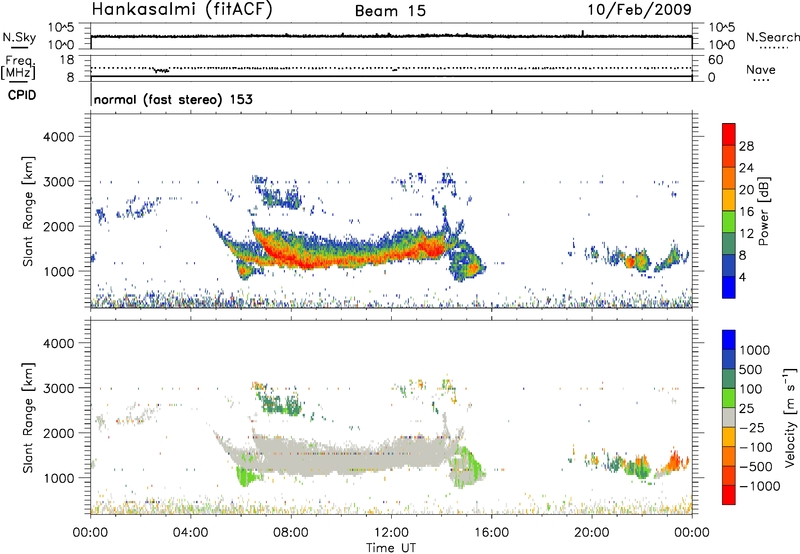Click the 'Hankasalmi (fitACF)' plot title
The image size is (800, 554).
182,9
